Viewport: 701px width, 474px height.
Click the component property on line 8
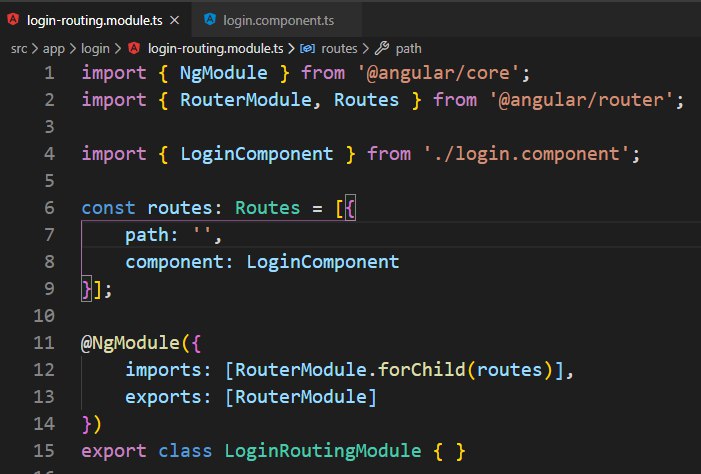(x=174, y=262)
